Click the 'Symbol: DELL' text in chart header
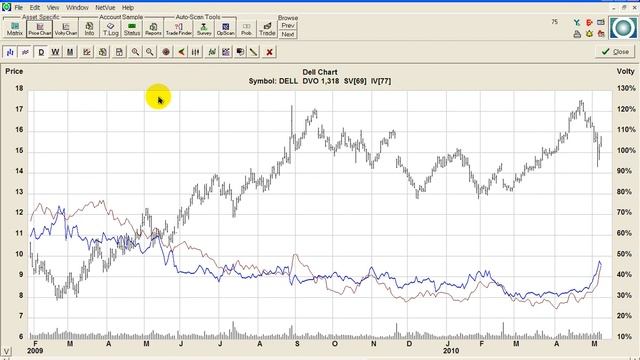Viewport: 640px width, 360px height. [x=273, y=81]
